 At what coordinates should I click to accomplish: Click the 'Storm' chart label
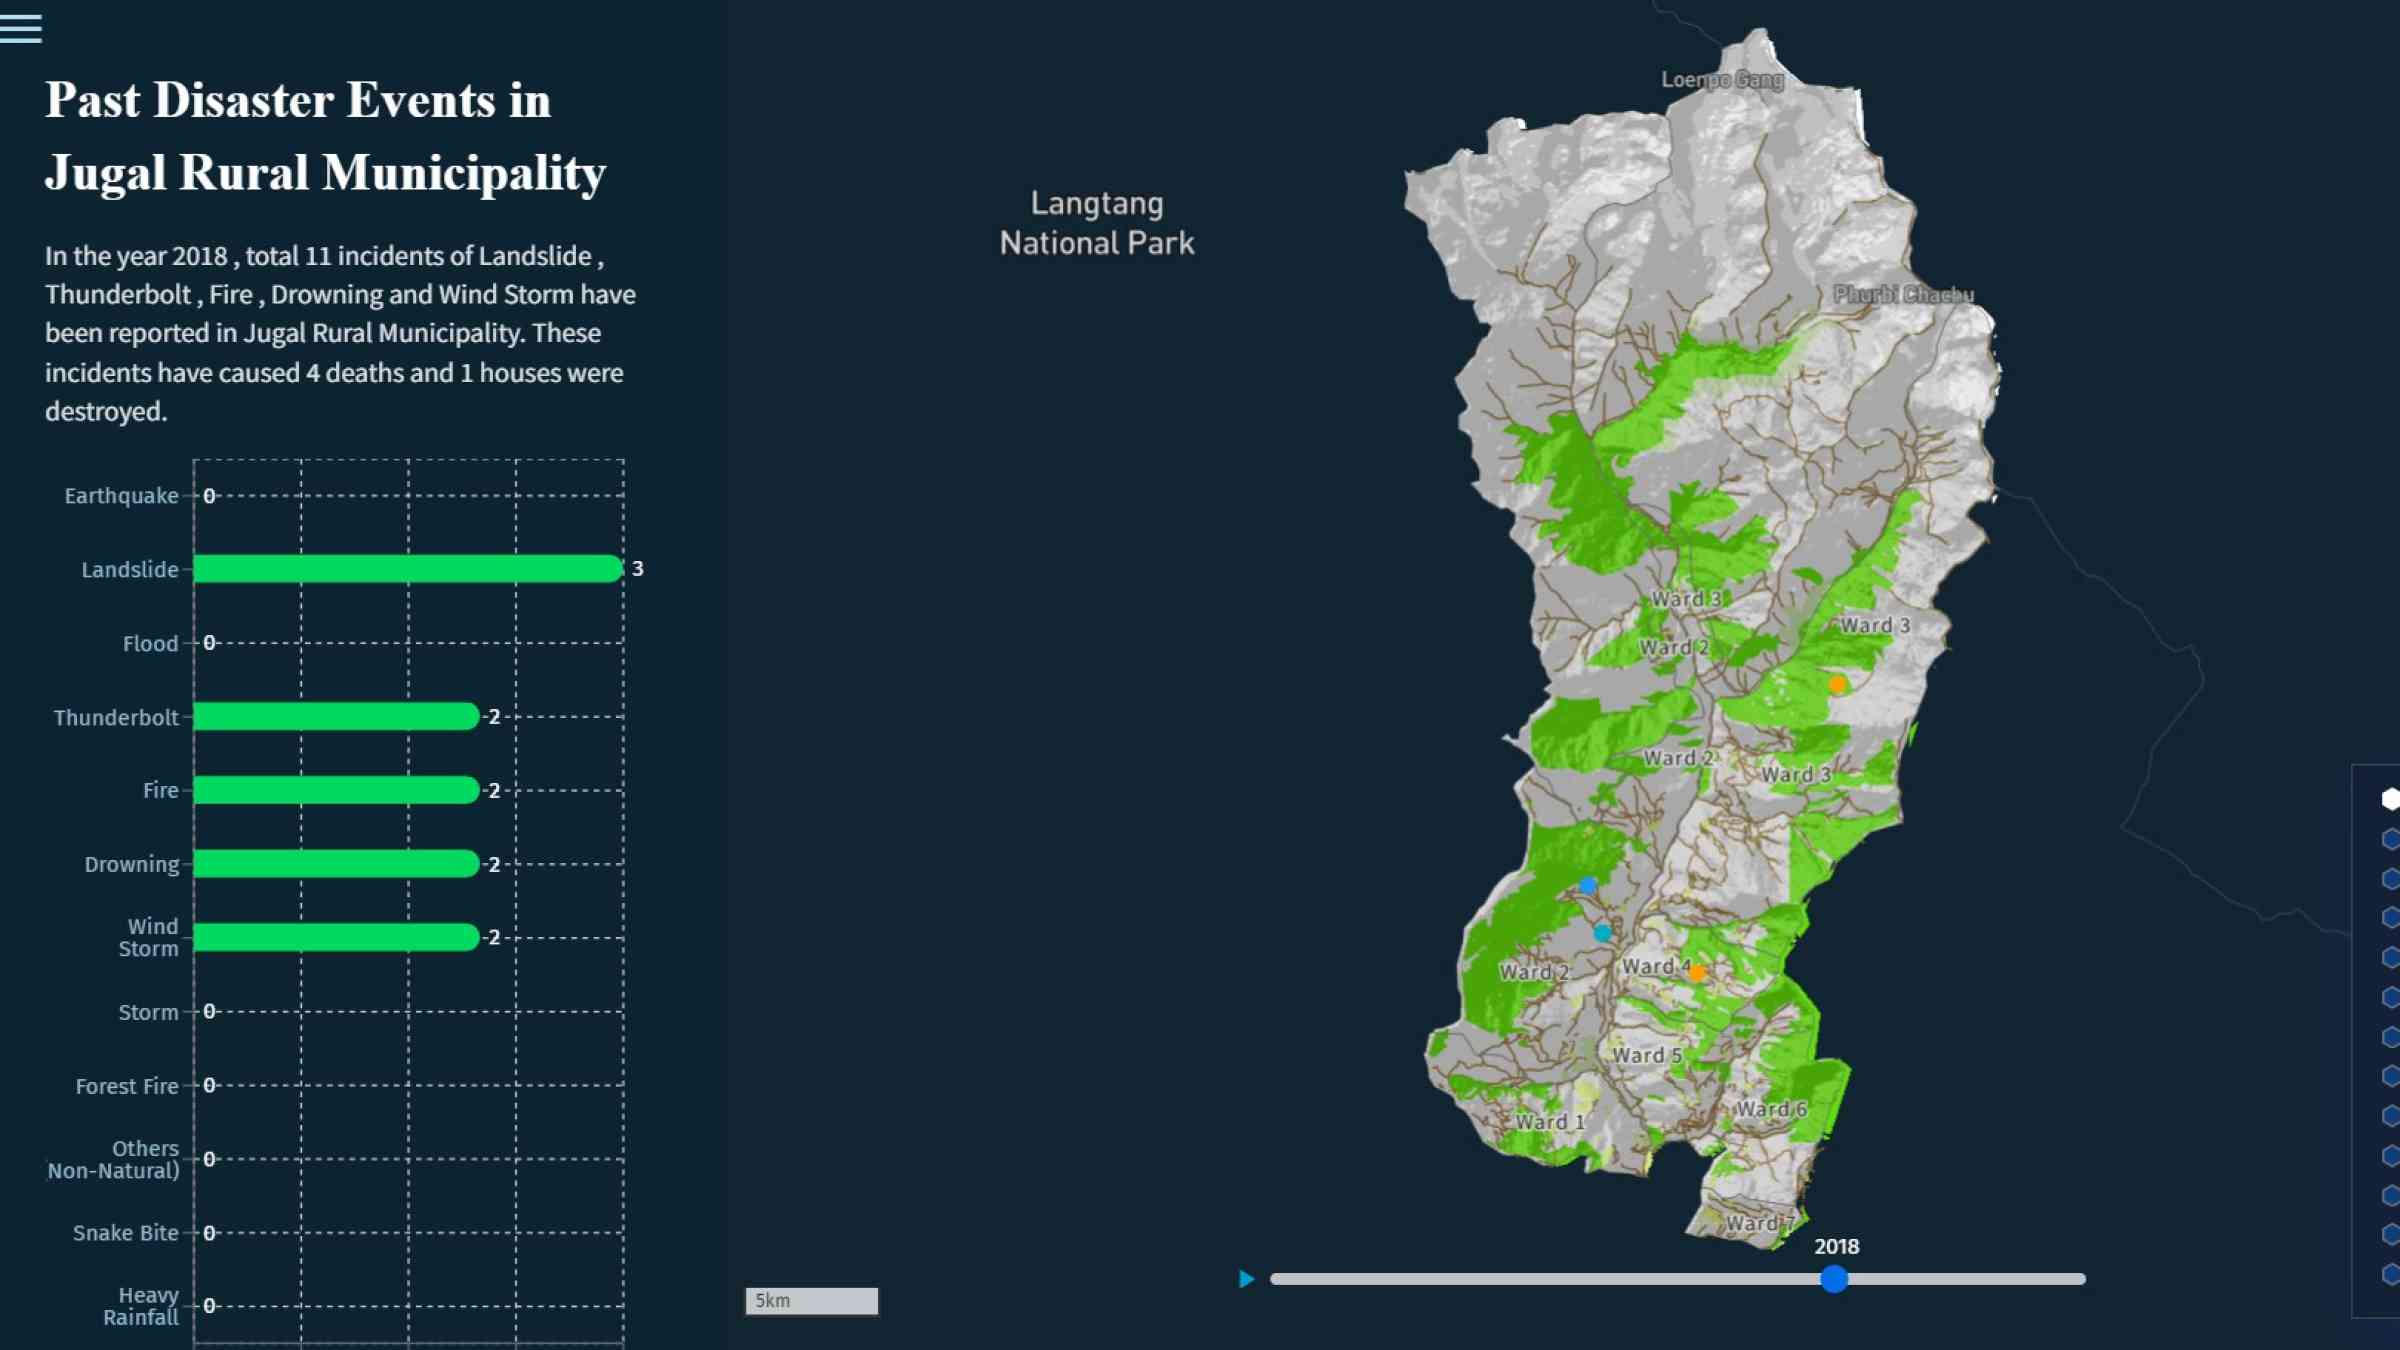[148, 1013]
